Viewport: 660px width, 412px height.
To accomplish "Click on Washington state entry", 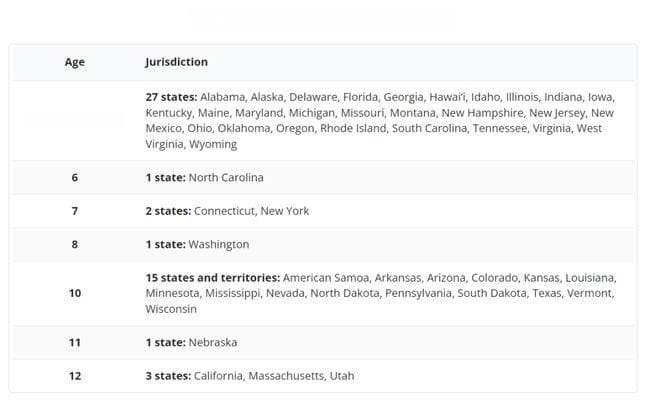I will pyautogui.click(x=219, y=245).
